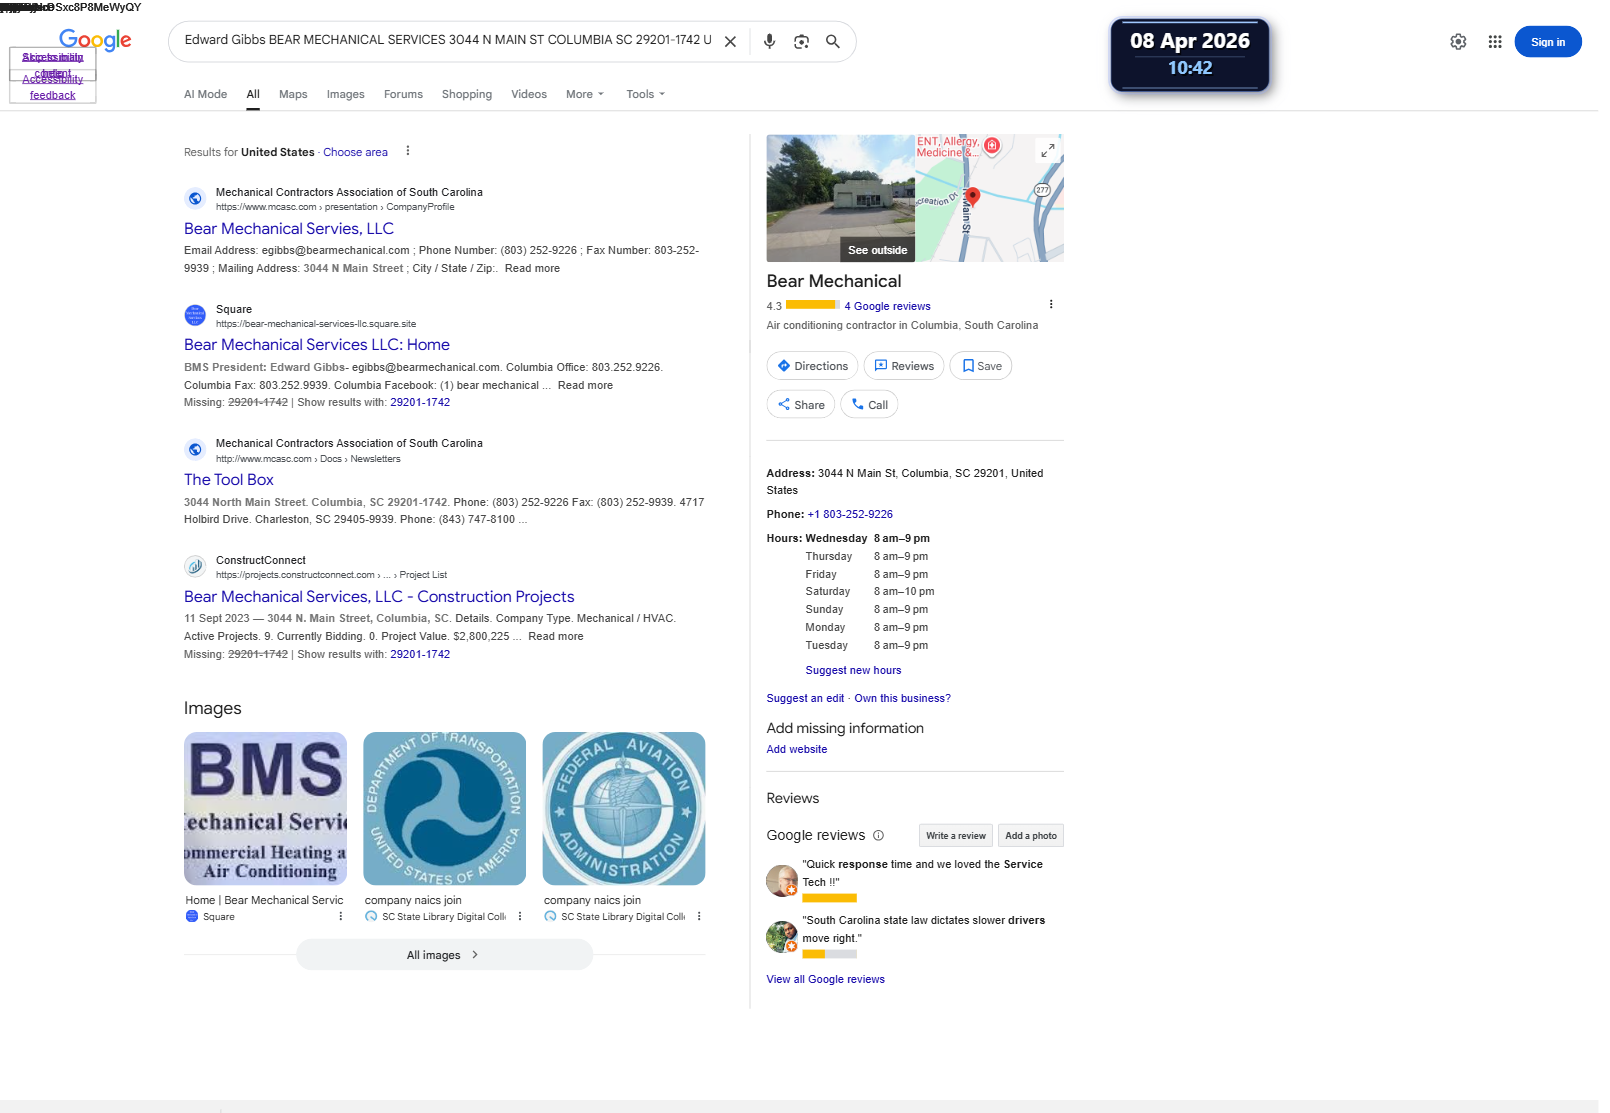
Task: Open options for FAA image result
Action: coord(699,916)
